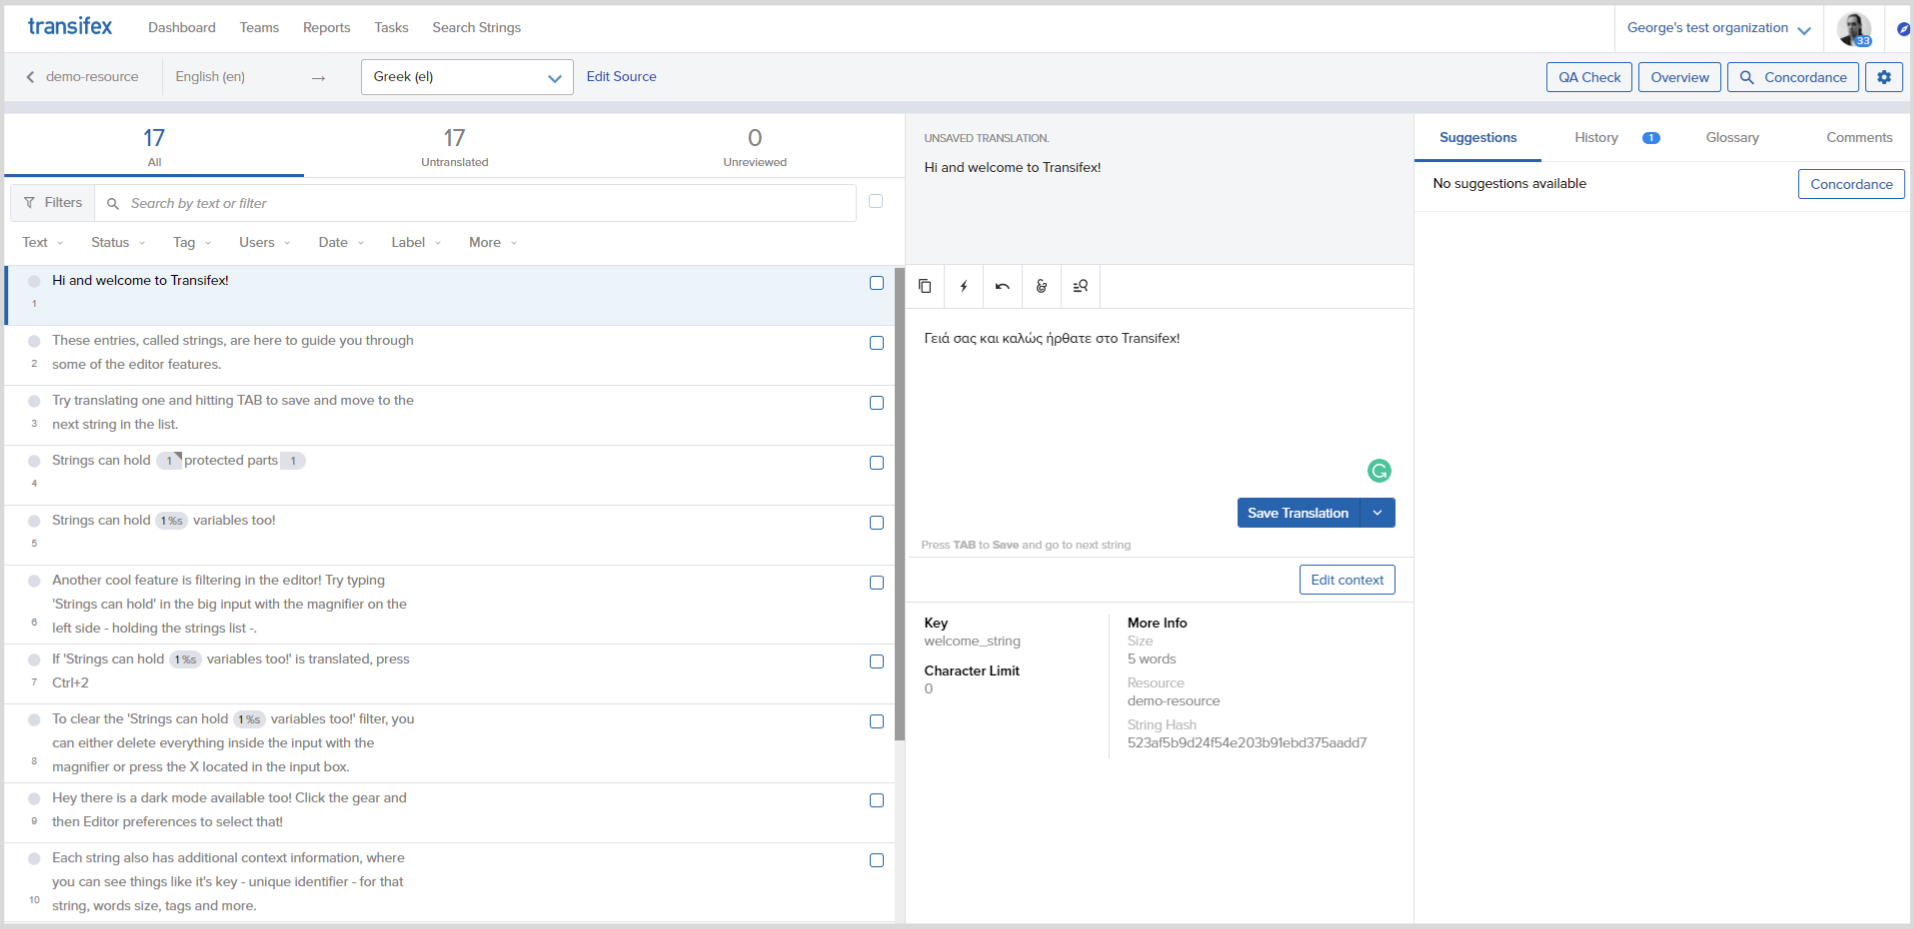
Task: Click History count badge
Action: [1651, 138]
